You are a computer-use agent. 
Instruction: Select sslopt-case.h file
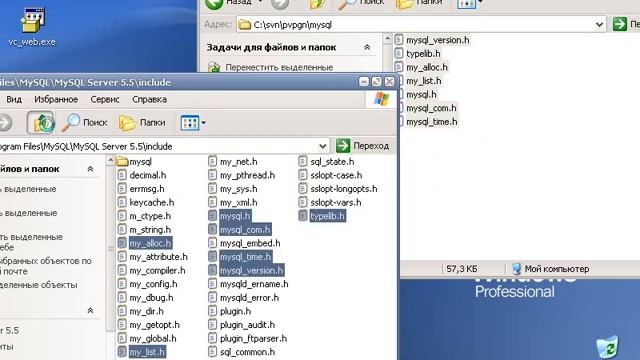click(x=330, y=175)
